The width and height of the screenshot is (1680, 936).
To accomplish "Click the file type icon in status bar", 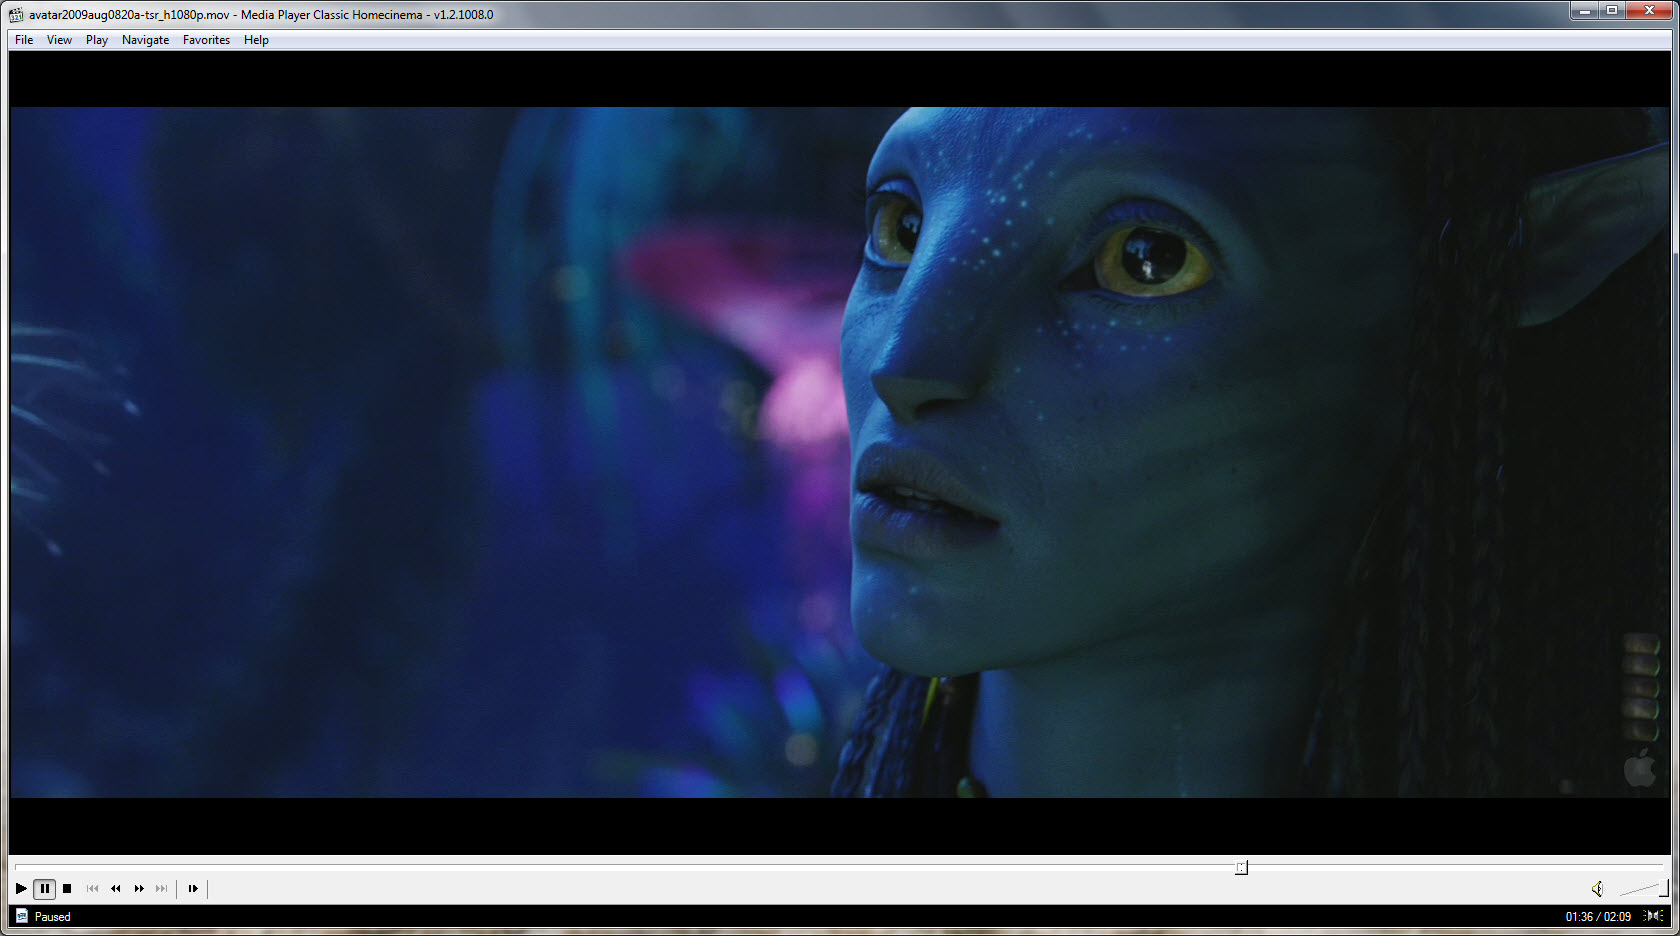I will click(21, 916).
